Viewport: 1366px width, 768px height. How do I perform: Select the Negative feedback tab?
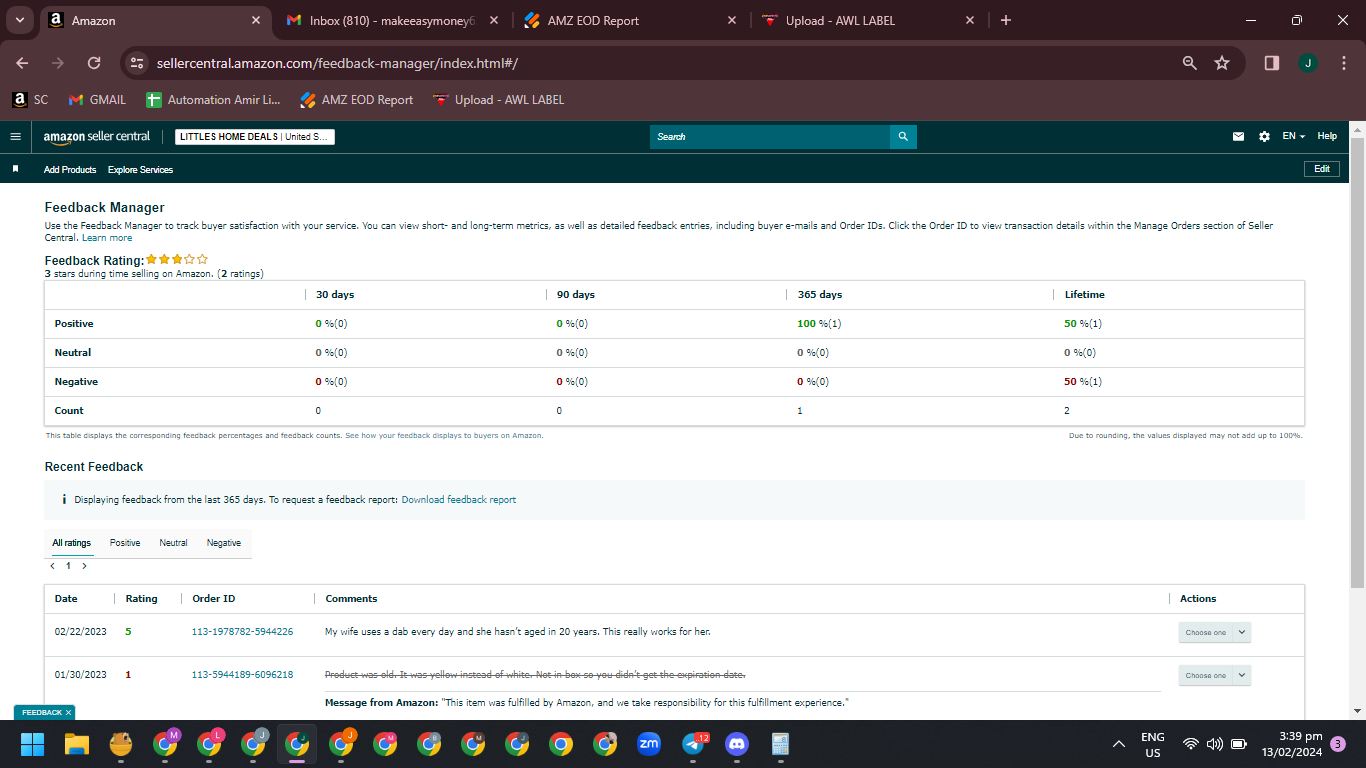click(x=224, y=543)
